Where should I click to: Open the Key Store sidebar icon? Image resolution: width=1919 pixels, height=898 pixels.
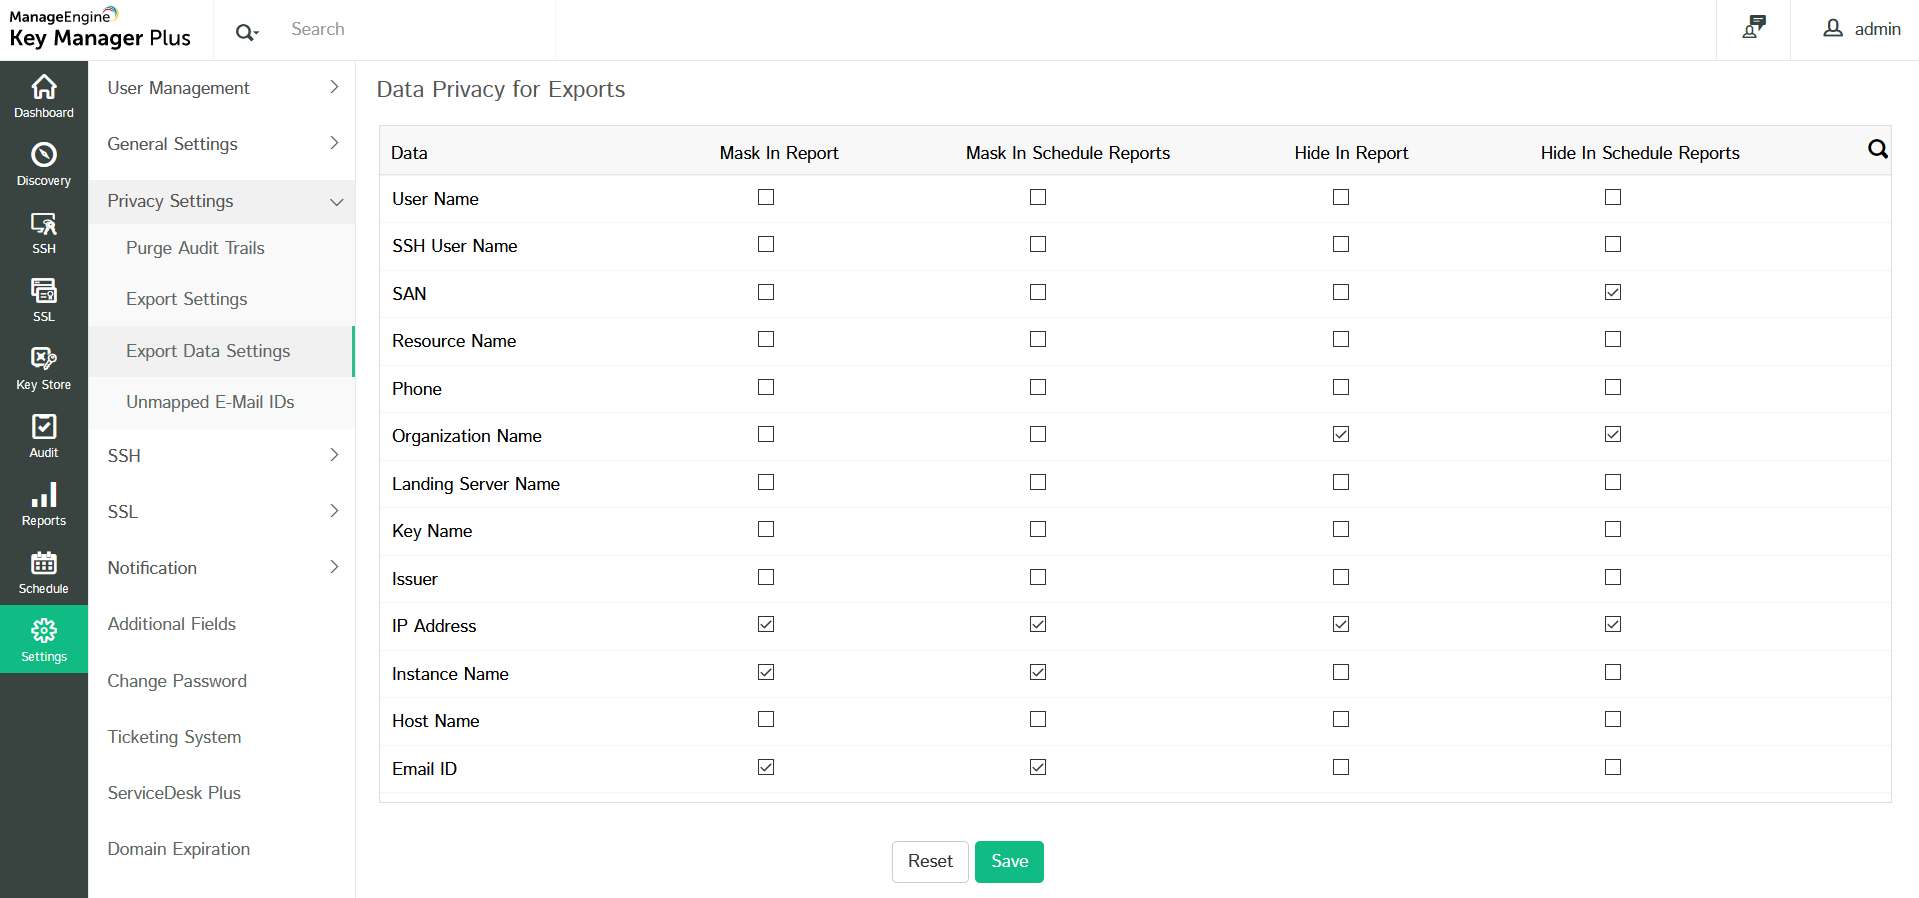[x=44, y=360]
